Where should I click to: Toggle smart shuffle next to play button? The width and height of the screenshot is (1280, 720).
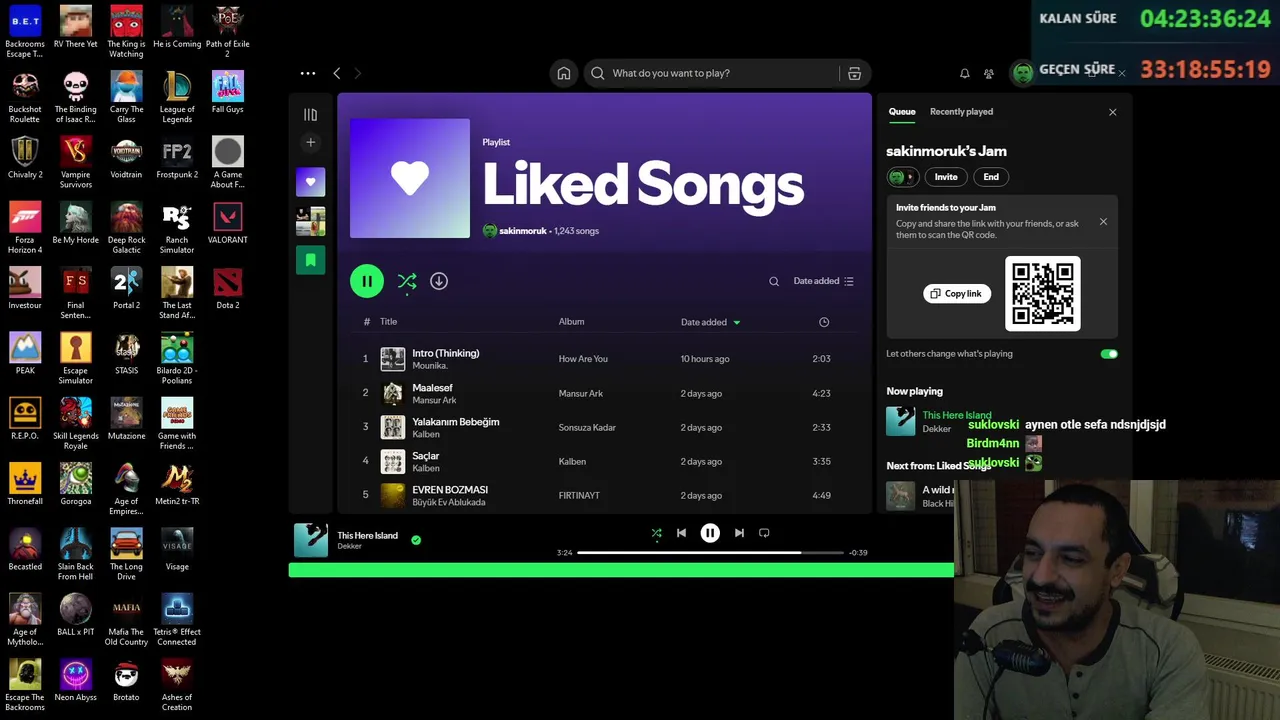coord(407,282)
